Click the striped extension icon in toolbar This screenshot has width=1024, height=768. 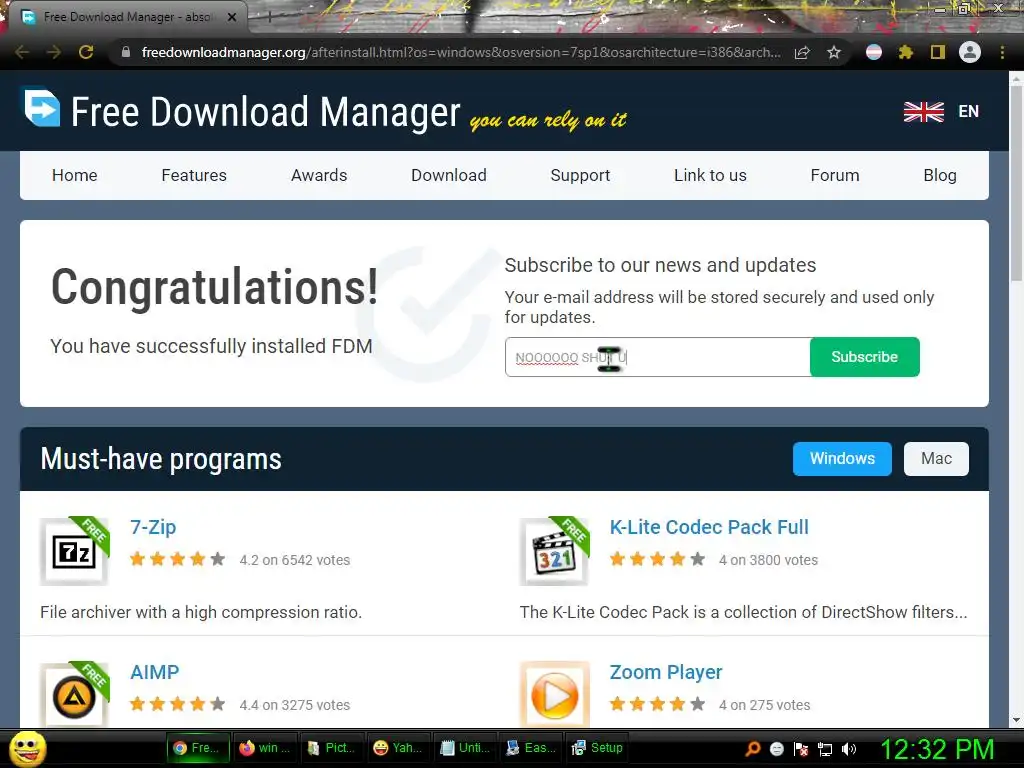tap(874, 52)
